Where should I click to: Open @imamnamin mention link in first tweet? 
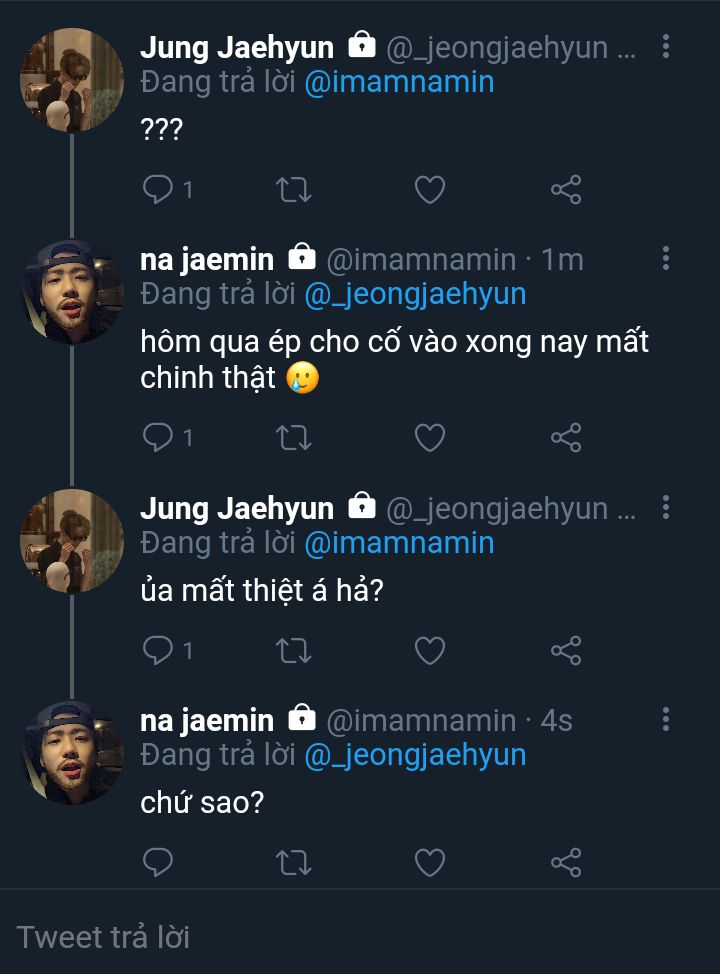pyautogui.click(x=398, y=81)
